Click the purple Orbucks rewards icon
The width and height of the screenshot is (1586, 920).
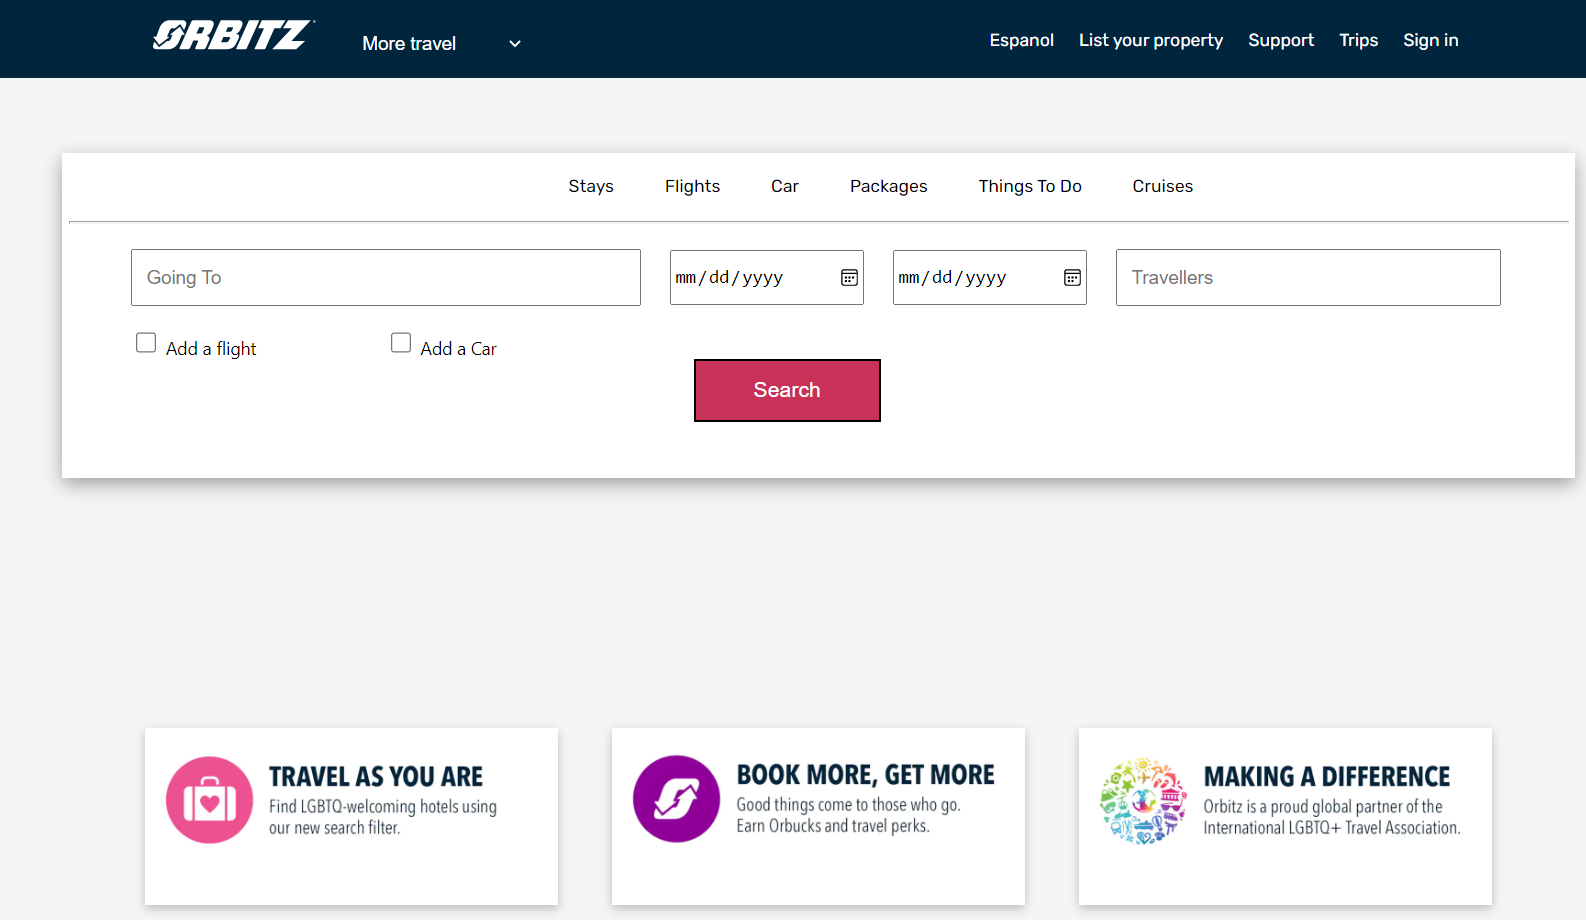(676, 799)
